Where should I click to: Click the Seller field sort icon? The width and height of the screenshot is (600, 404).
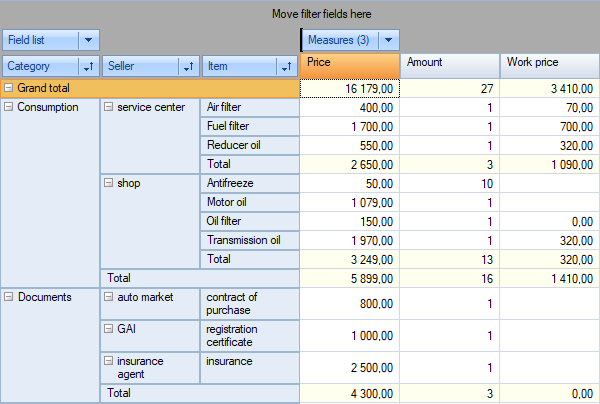tap(187, 67)
